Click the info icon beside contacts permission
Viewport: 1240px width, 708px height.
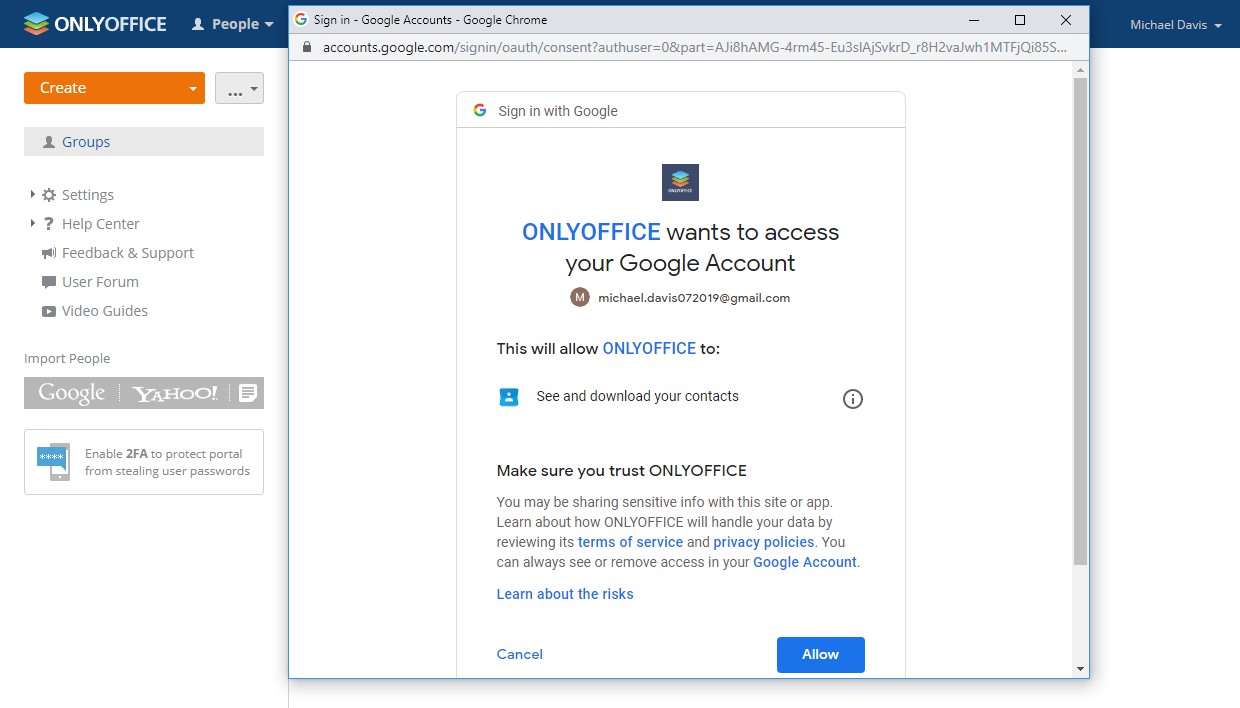(x=853, y=399)
